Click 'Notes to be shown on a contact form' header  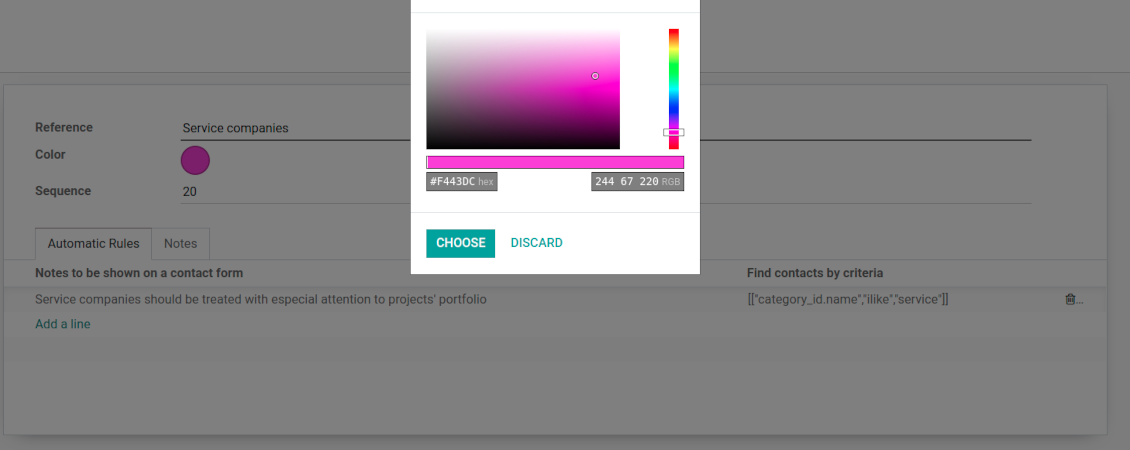[139, 273]
